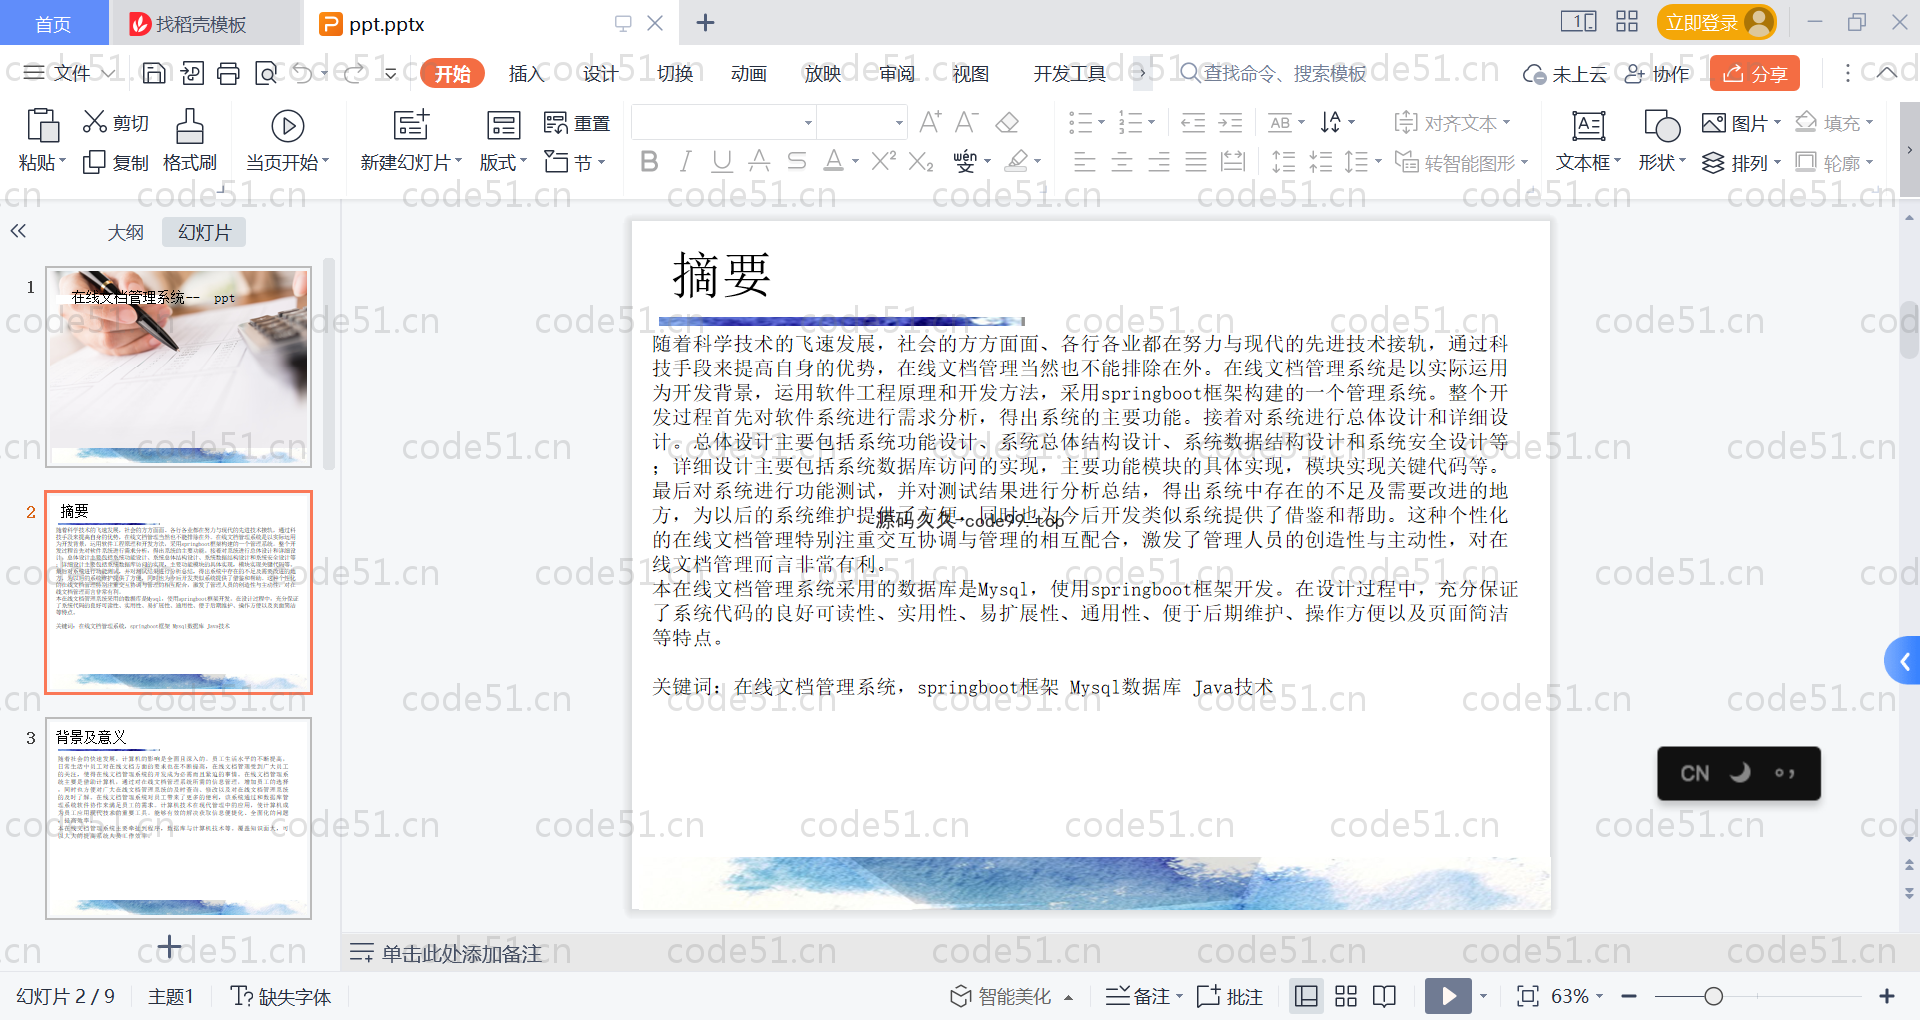Increase font size with the larger A icon
The width and height of the screenshot is (1920, 1020).
coord(930,122)
